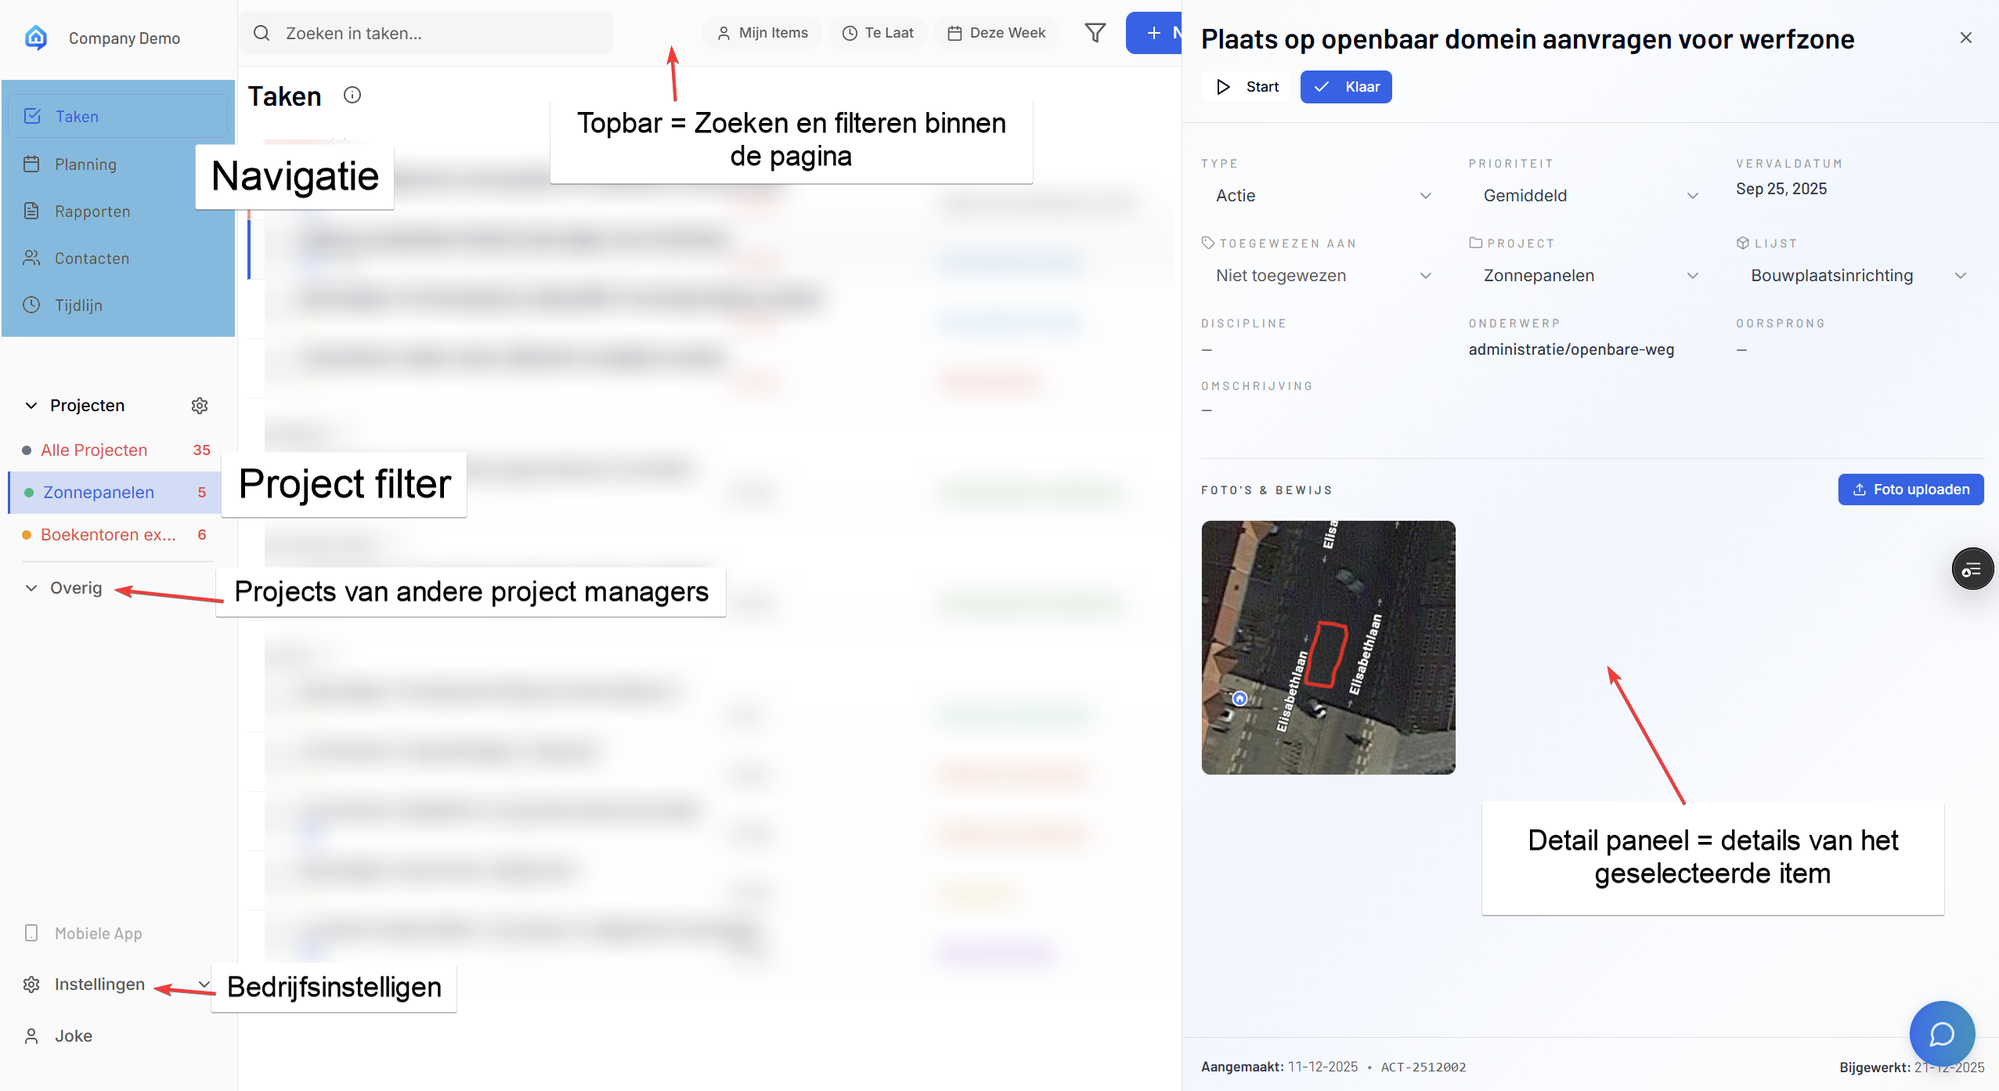Click the info icon next to Taken heading

coord(352,95)
